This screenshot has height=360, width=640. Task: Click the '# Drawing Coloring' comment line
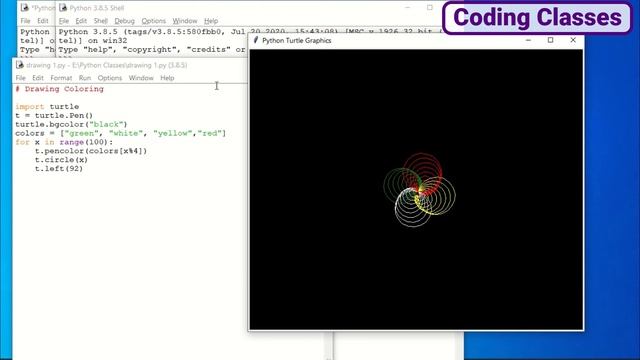tap(60, 89)
